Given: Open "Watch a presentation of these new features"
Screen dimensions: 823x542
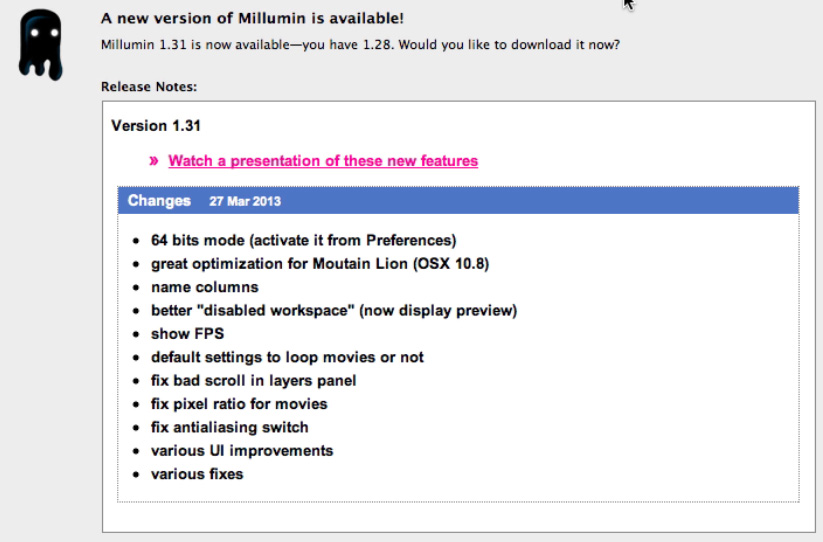Looking at the screenshot, I should coord(323,161).
